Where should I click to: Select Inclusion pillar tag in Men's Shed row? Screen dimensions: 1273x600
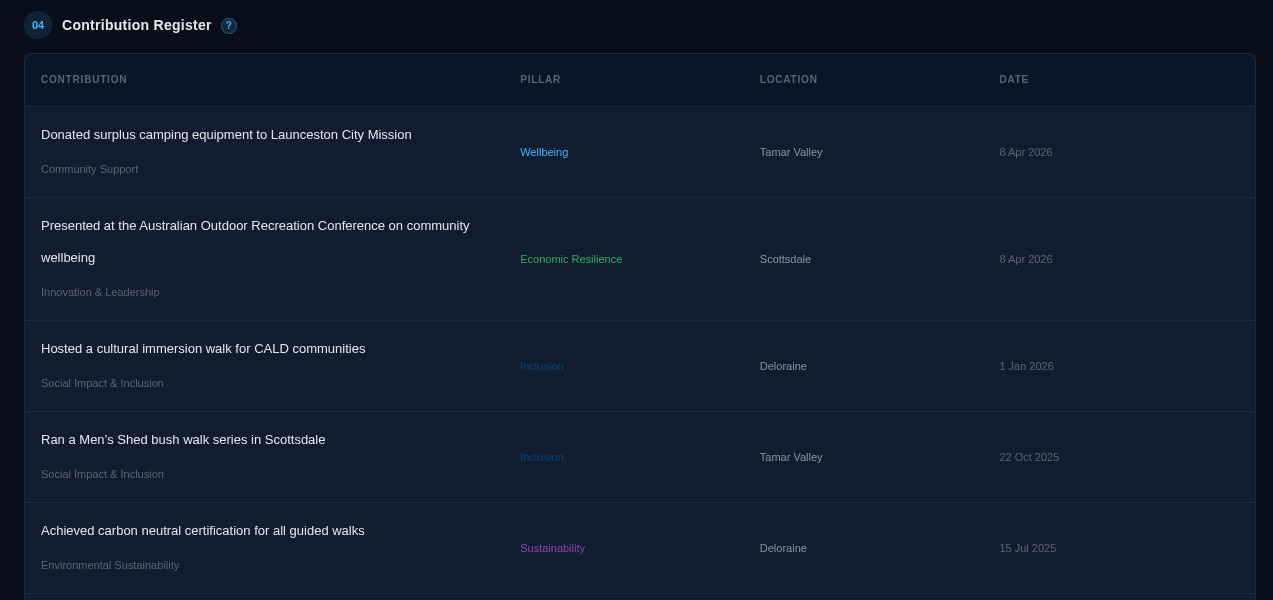point(542,457)
